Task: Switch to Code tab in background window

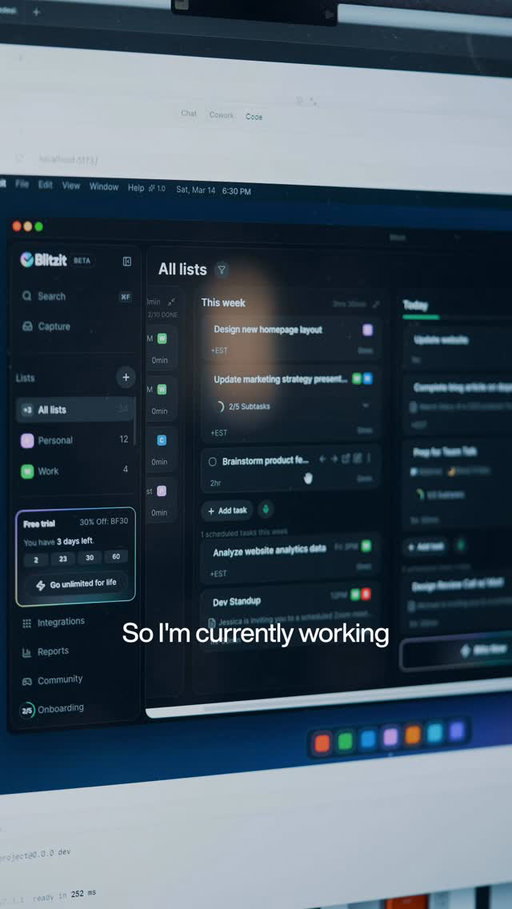Action: 254,117
